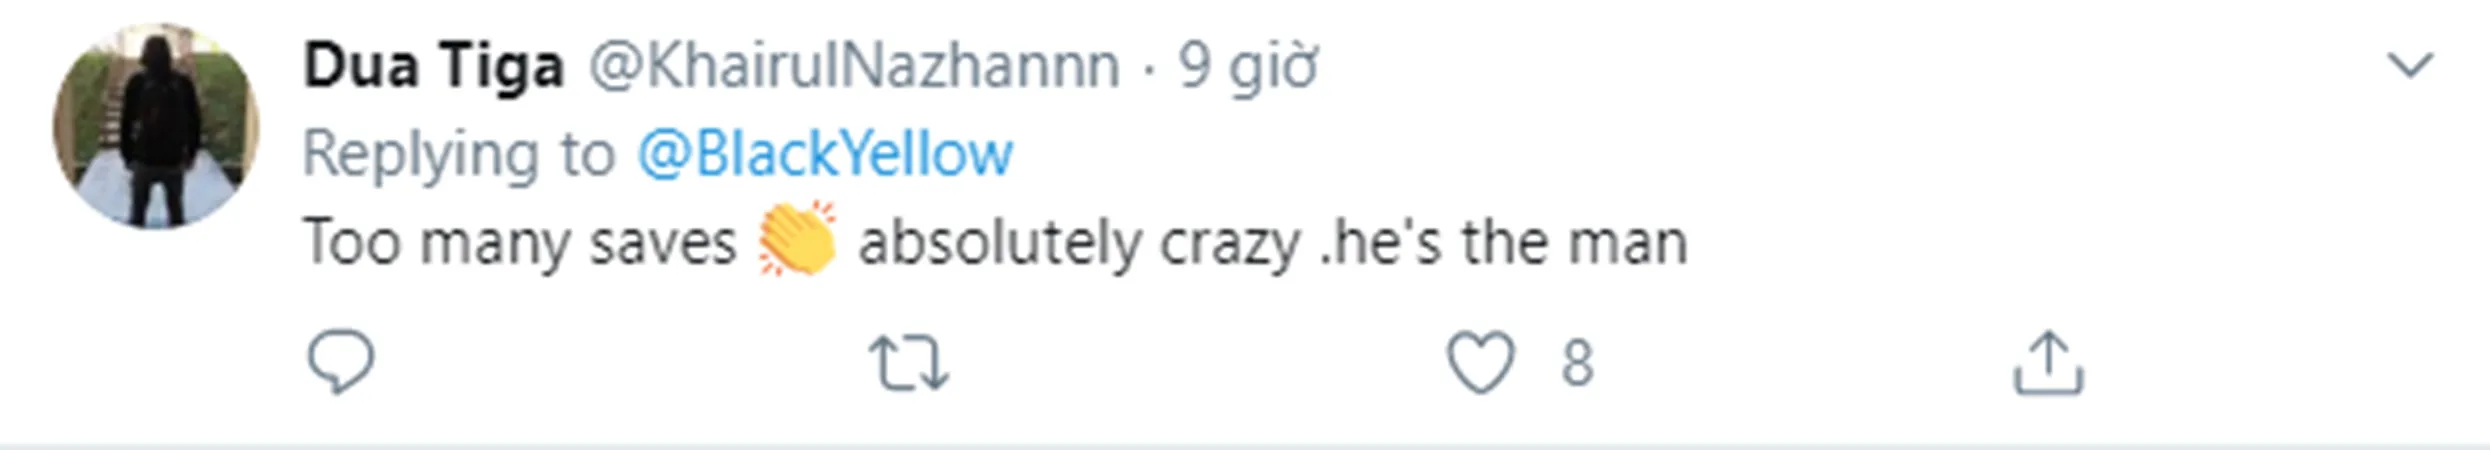Like the tweet with the heart icon
Screen dimensions: 2490x450
[1481, 363]
